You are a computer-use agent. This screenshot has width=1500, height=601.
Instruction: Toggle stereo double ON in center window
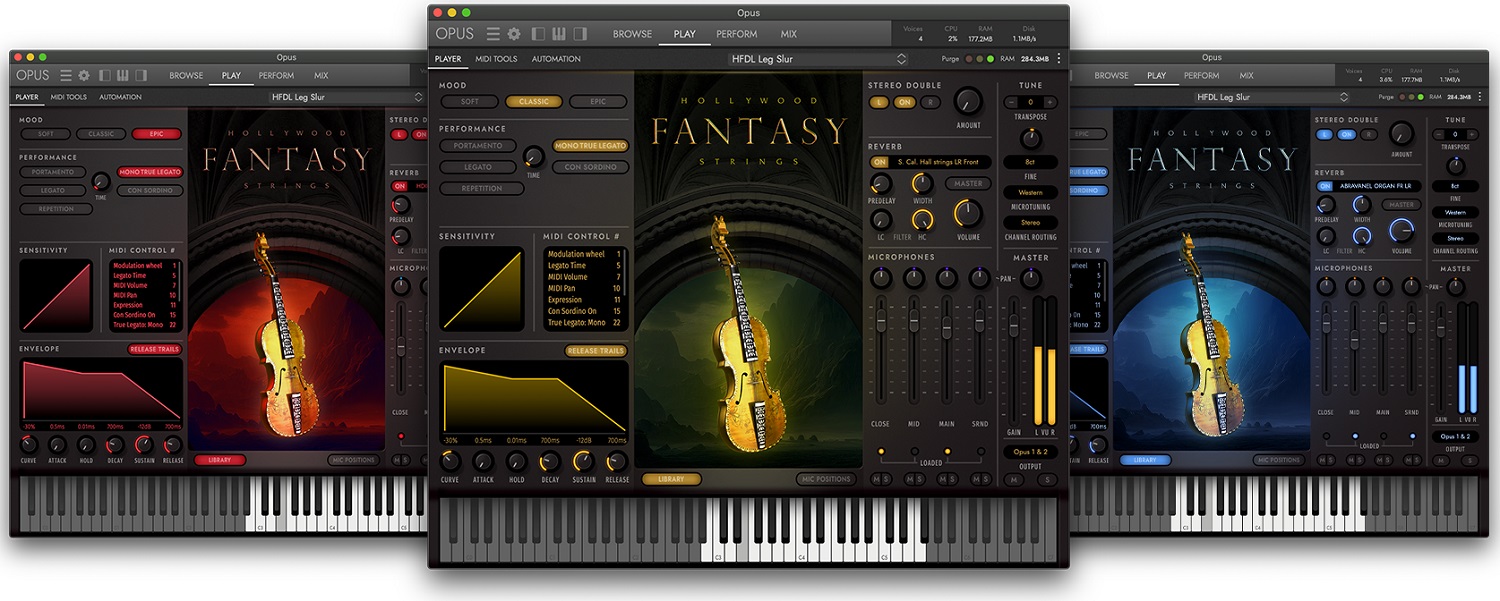[904, 102]
